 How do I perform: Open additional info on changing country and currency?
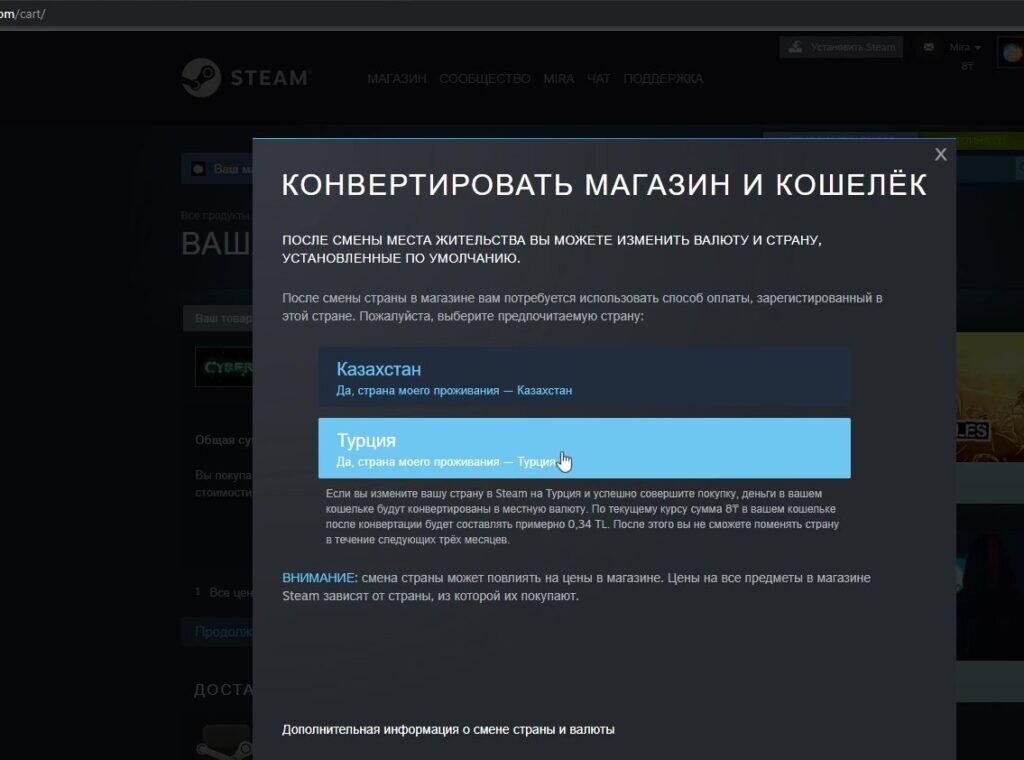click(x=448, y=729)
